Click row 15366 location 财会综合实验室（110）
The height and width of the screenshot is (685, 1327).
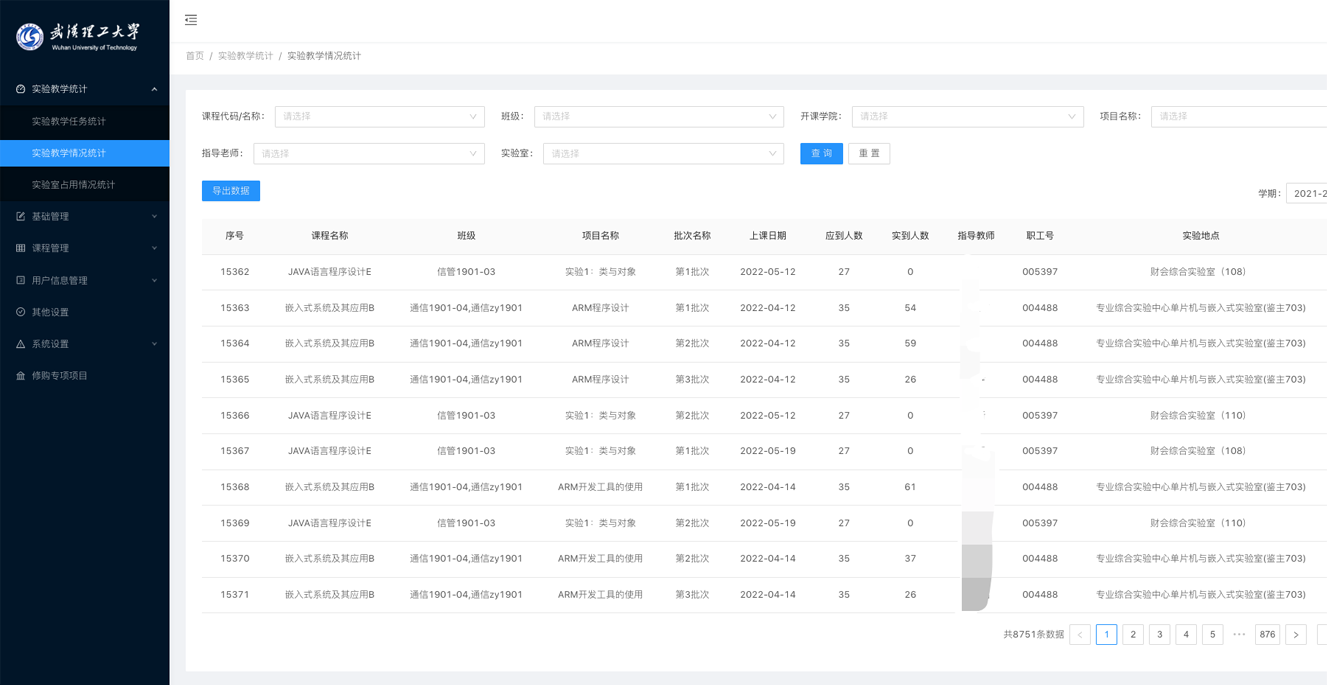[x=1198, y=415]
